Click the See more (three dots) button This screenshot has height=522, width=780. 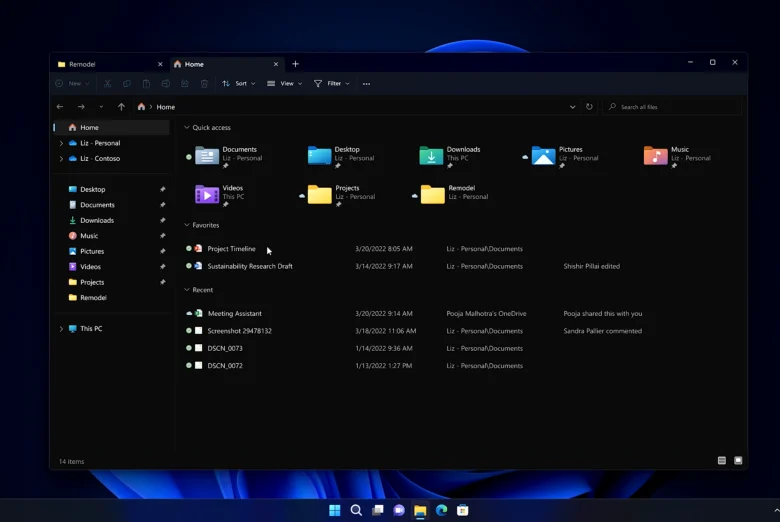point(366,84)
